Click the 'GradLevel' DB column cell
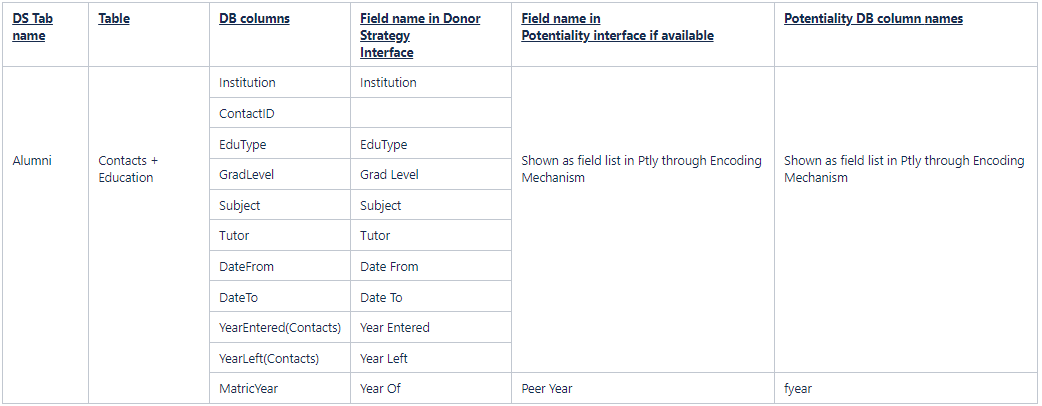Screen dimensions: 1042x406 click(x=246, y=175)
